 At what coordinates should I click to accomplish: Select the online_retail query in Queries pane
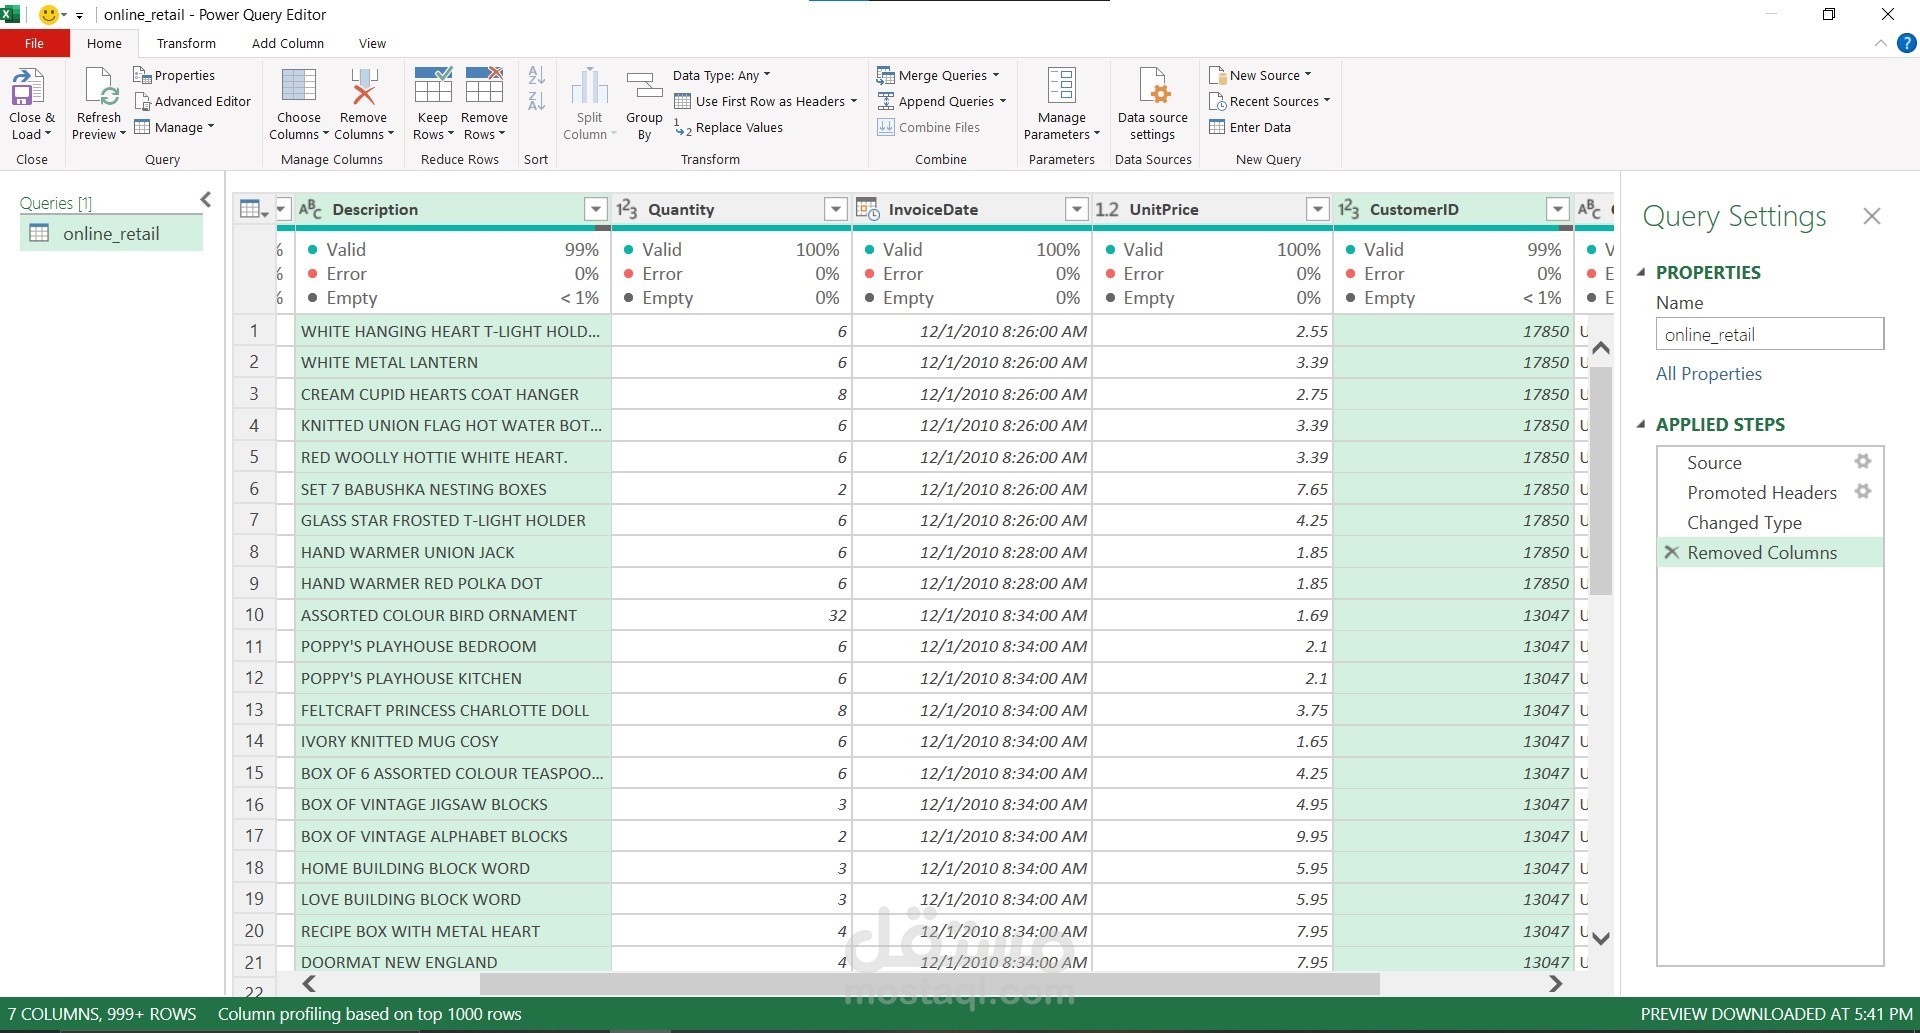[111, 233]
